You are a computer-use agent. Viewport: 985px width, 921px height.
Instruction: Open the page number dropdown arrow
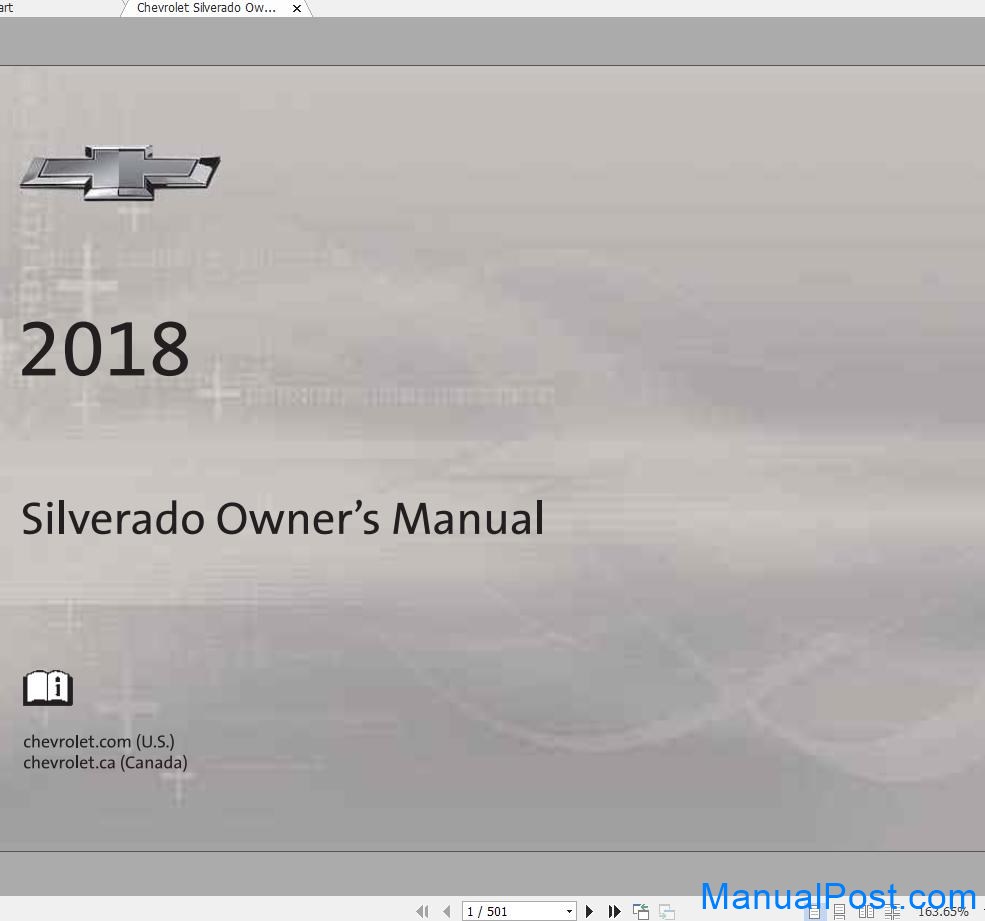click(569, 911)
